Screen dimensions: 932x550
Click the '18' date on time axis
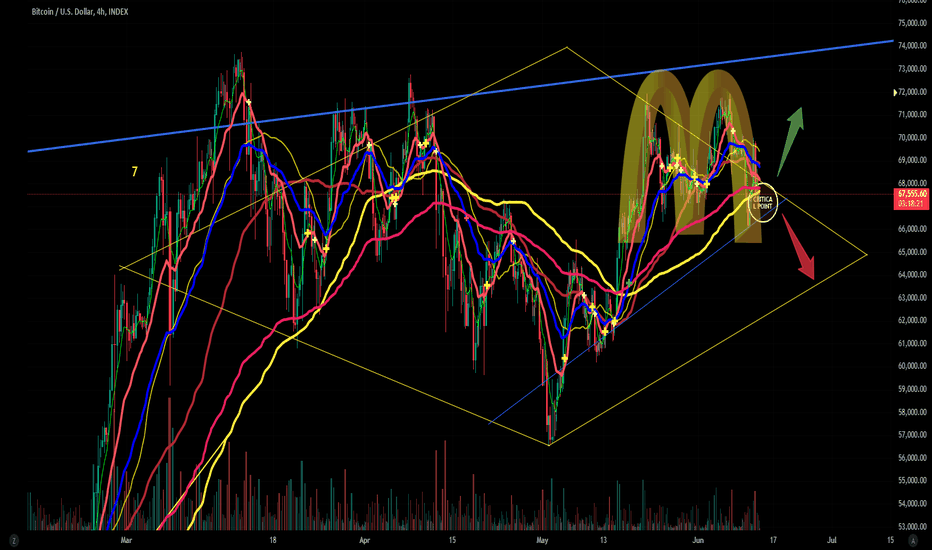point(273,540)
